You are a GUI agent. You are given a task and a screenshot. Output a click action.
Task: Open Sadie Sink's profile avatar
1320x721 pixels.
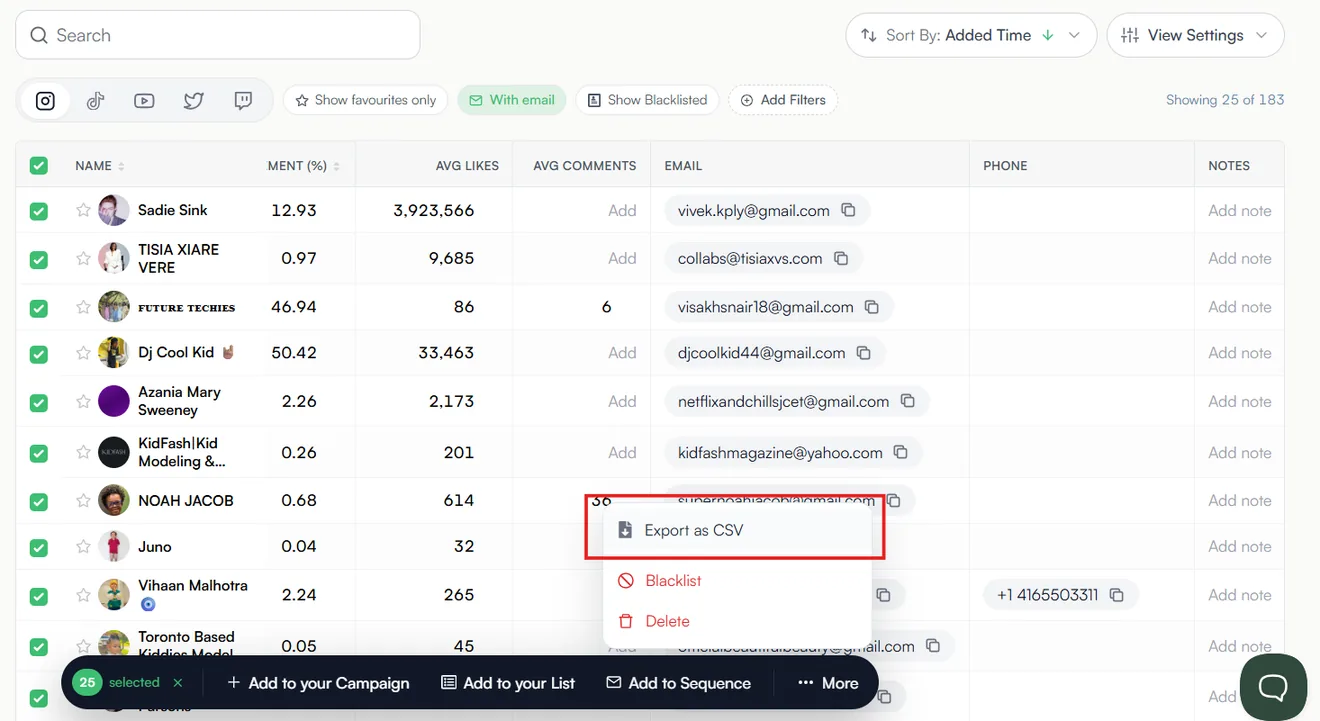click(x=114, y=210)
